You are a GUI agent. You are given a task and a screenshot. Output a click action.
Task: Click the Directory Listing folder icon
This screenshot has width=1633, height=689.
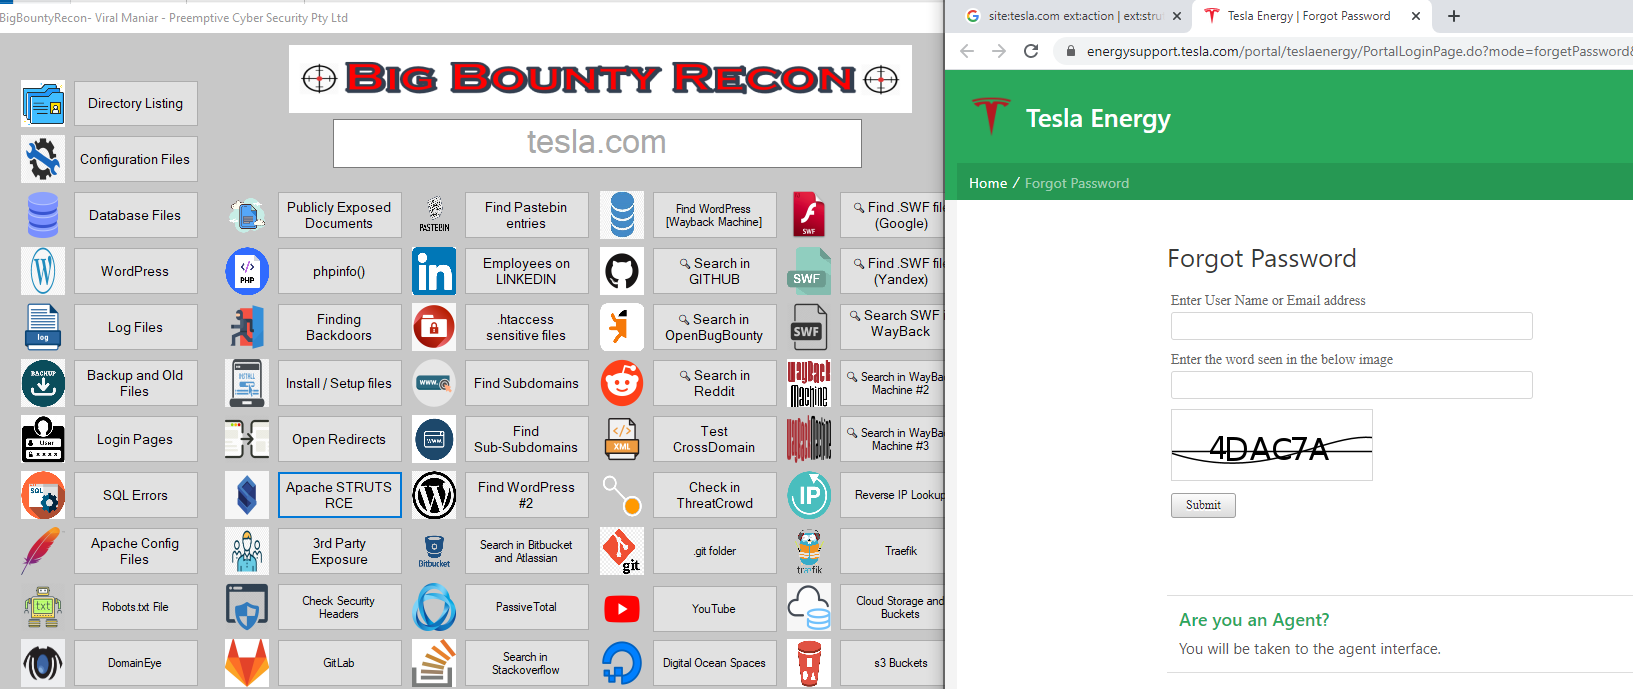click(43, 104)
